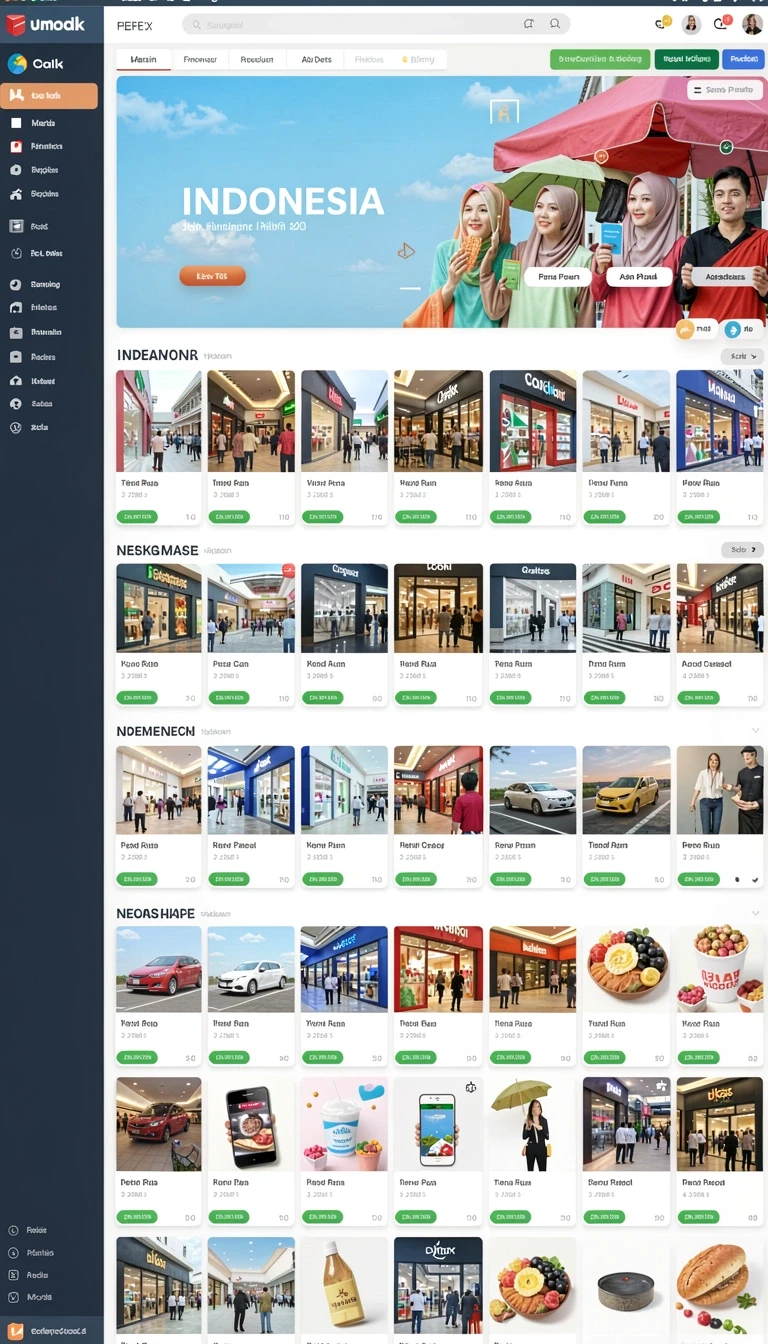Open the phone showing food thumbnail
The width and height of the screenshot is (768, 1344).
(251, 1124)
